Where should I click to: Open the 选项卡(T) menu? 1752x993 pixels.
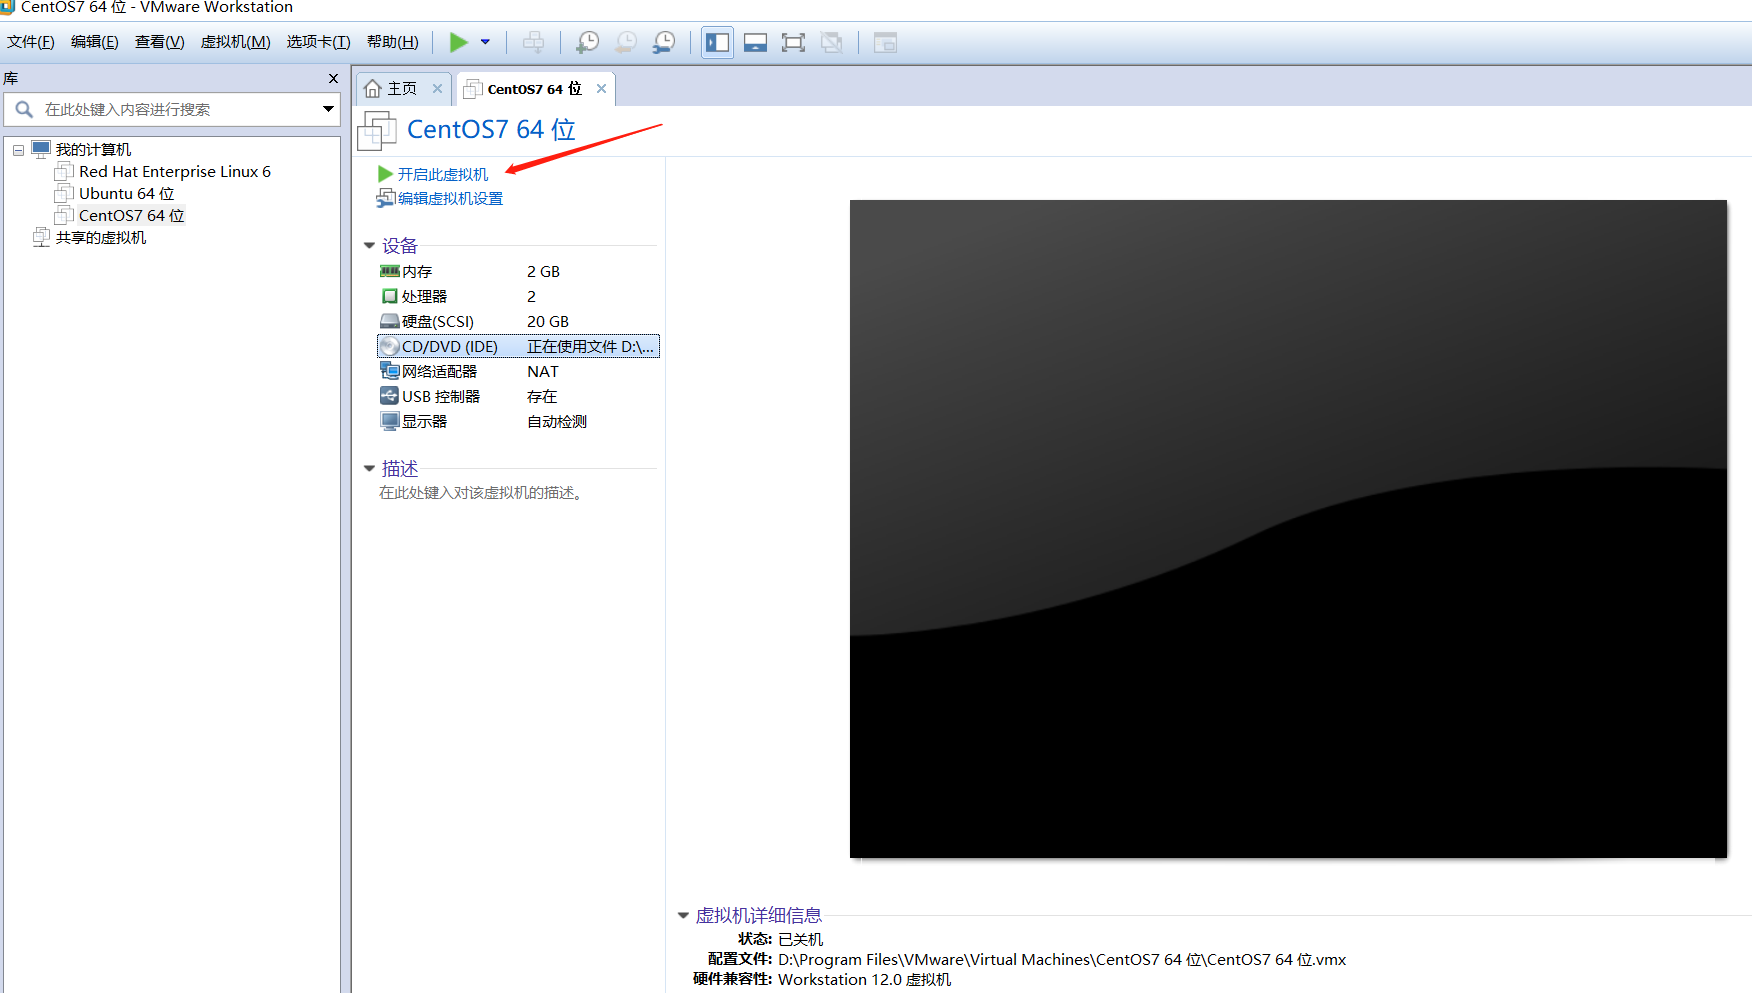319,42
